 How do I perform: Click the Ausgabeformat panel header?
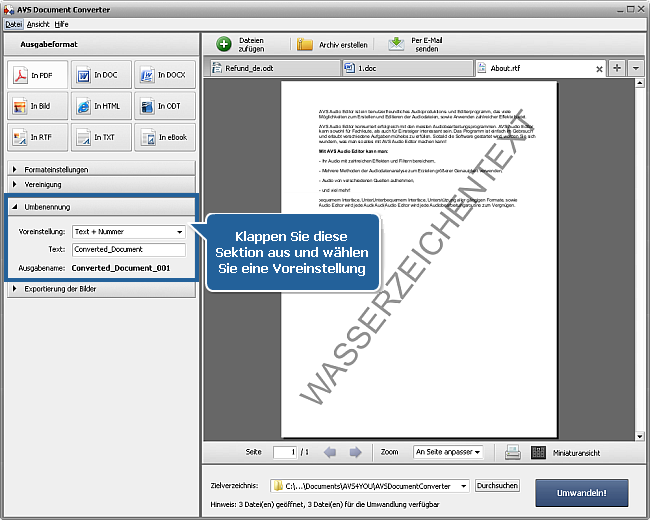pos(102,44)
